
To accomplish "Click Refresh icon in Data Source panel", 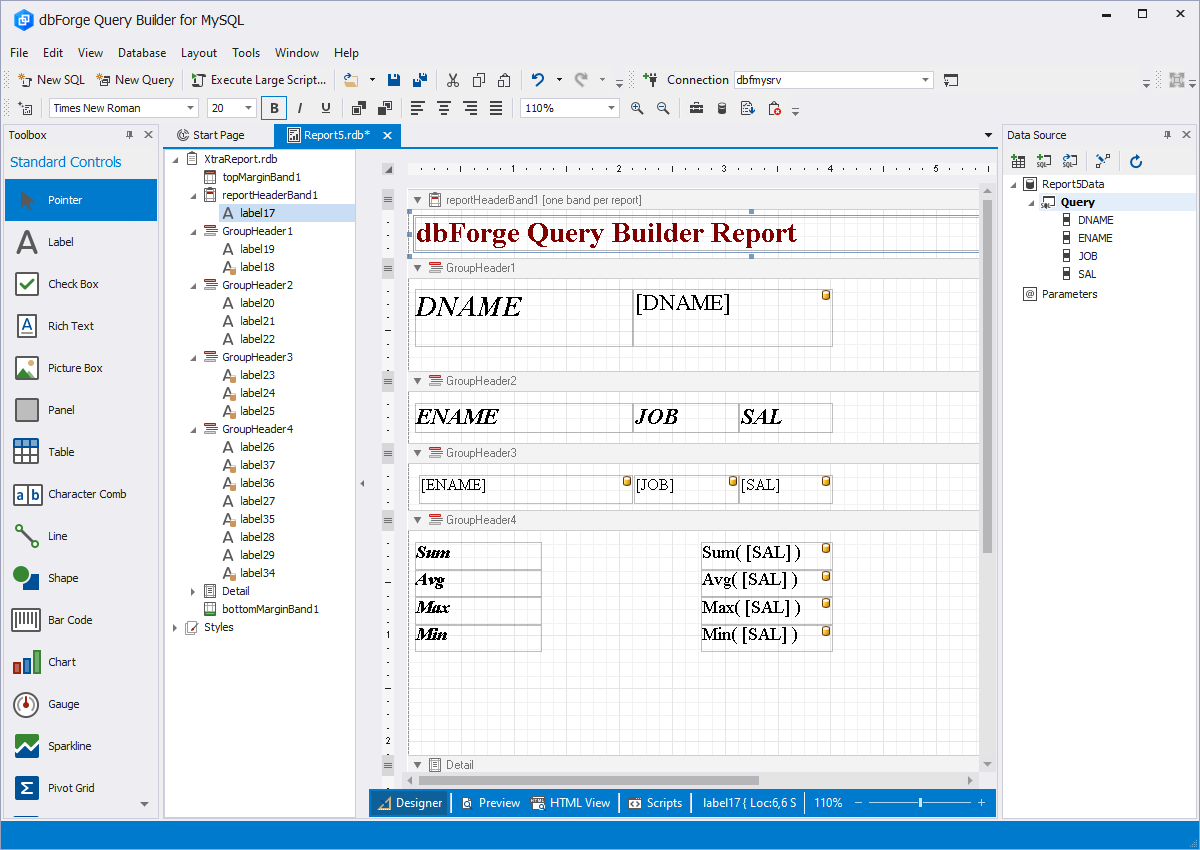I will [1136, 161].
